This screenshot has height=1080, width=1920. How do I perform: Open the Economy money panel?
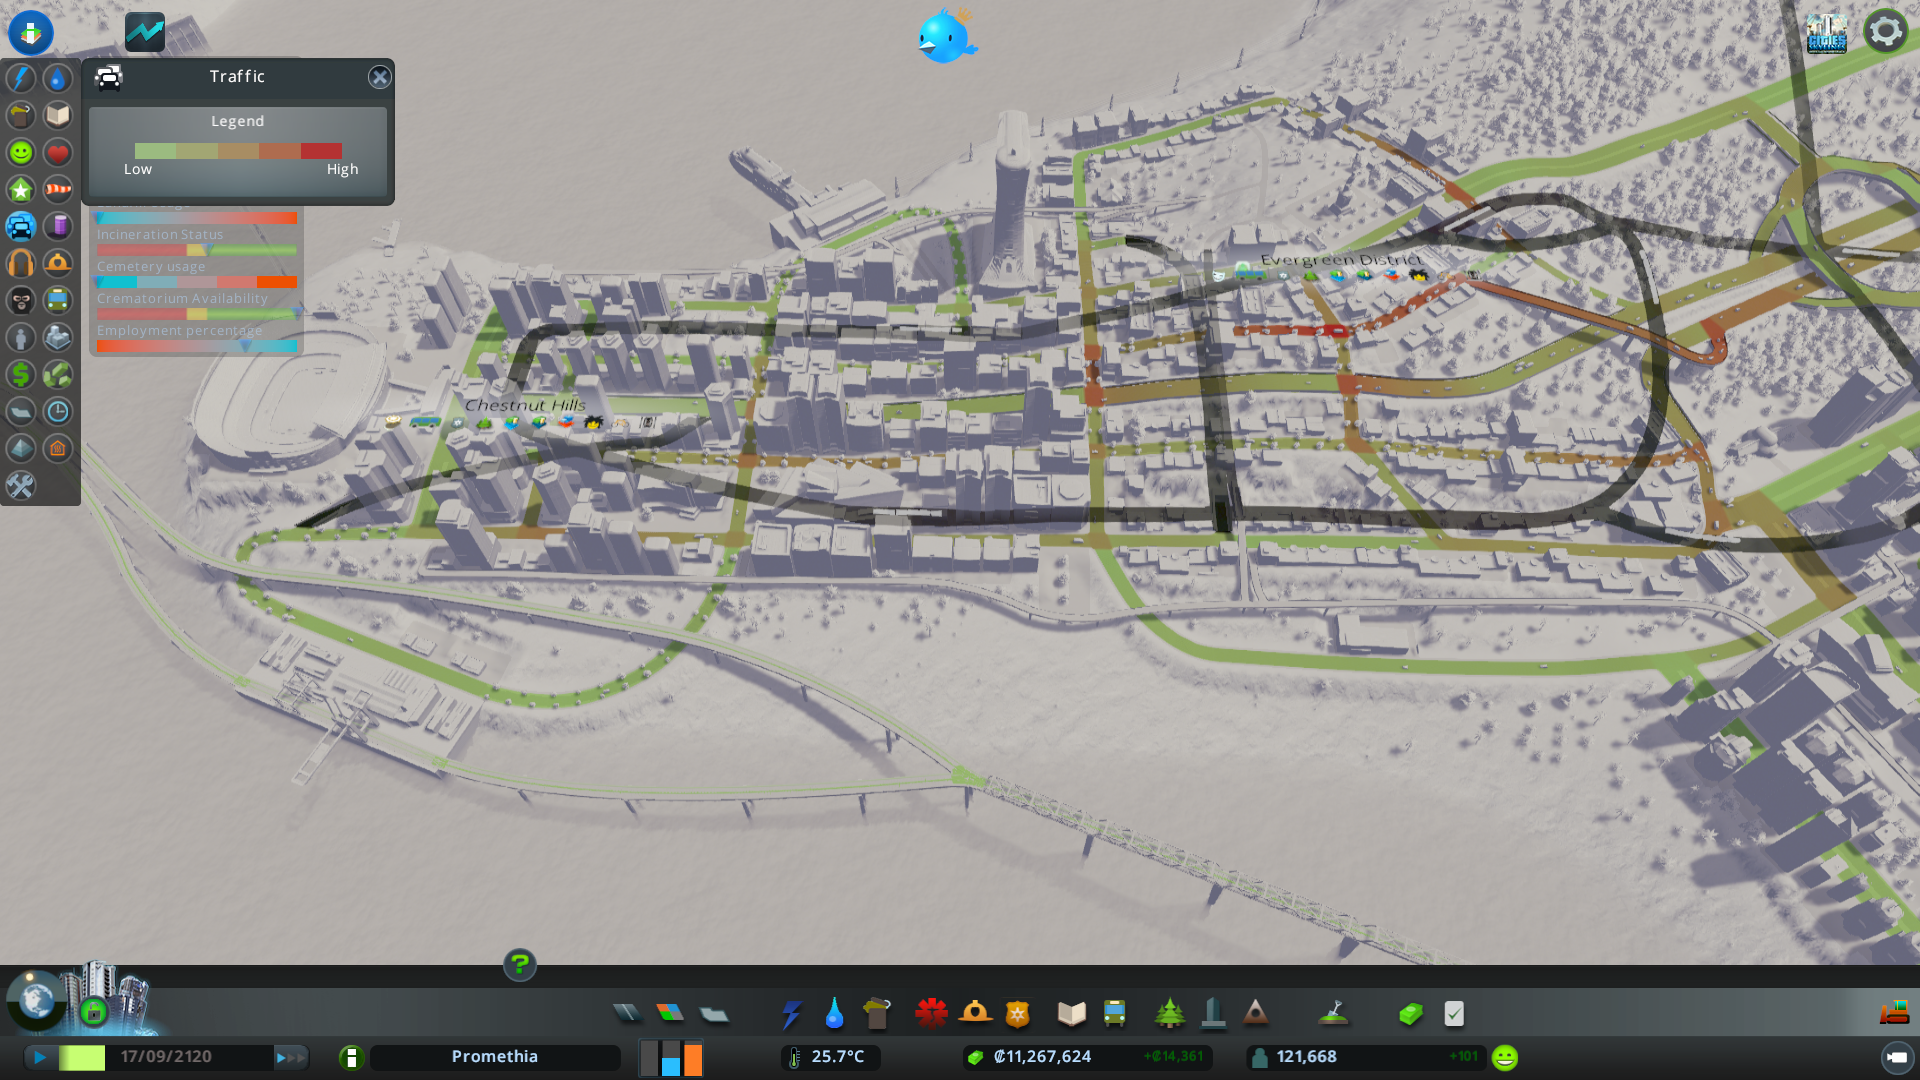coord(1410,1014)
